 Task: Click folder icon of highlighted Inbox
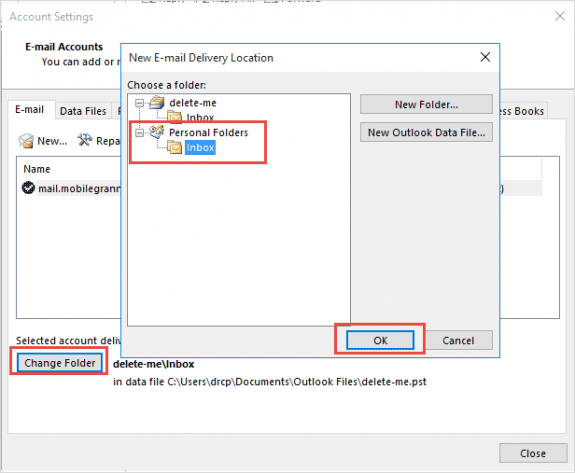coord(175,147)
